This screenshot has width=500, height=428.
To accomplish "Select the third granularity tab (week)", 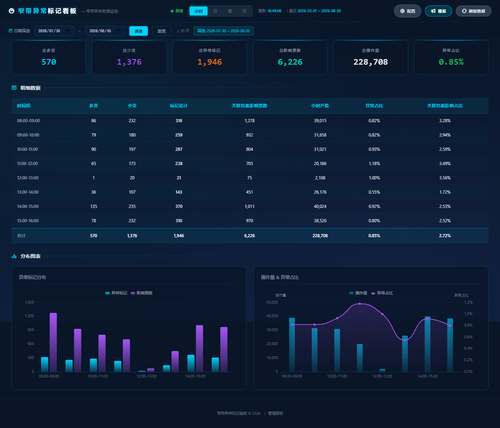I will (x=230, y=11).
